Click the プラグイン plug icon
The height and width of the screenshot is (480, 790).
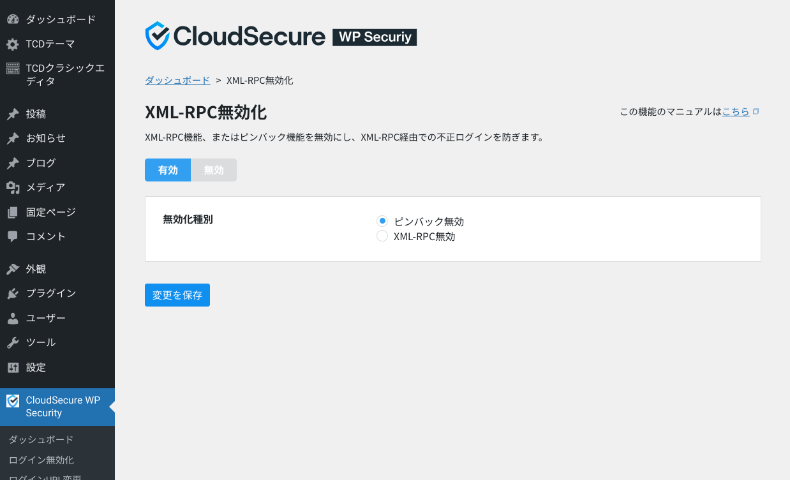coord(13,293)
